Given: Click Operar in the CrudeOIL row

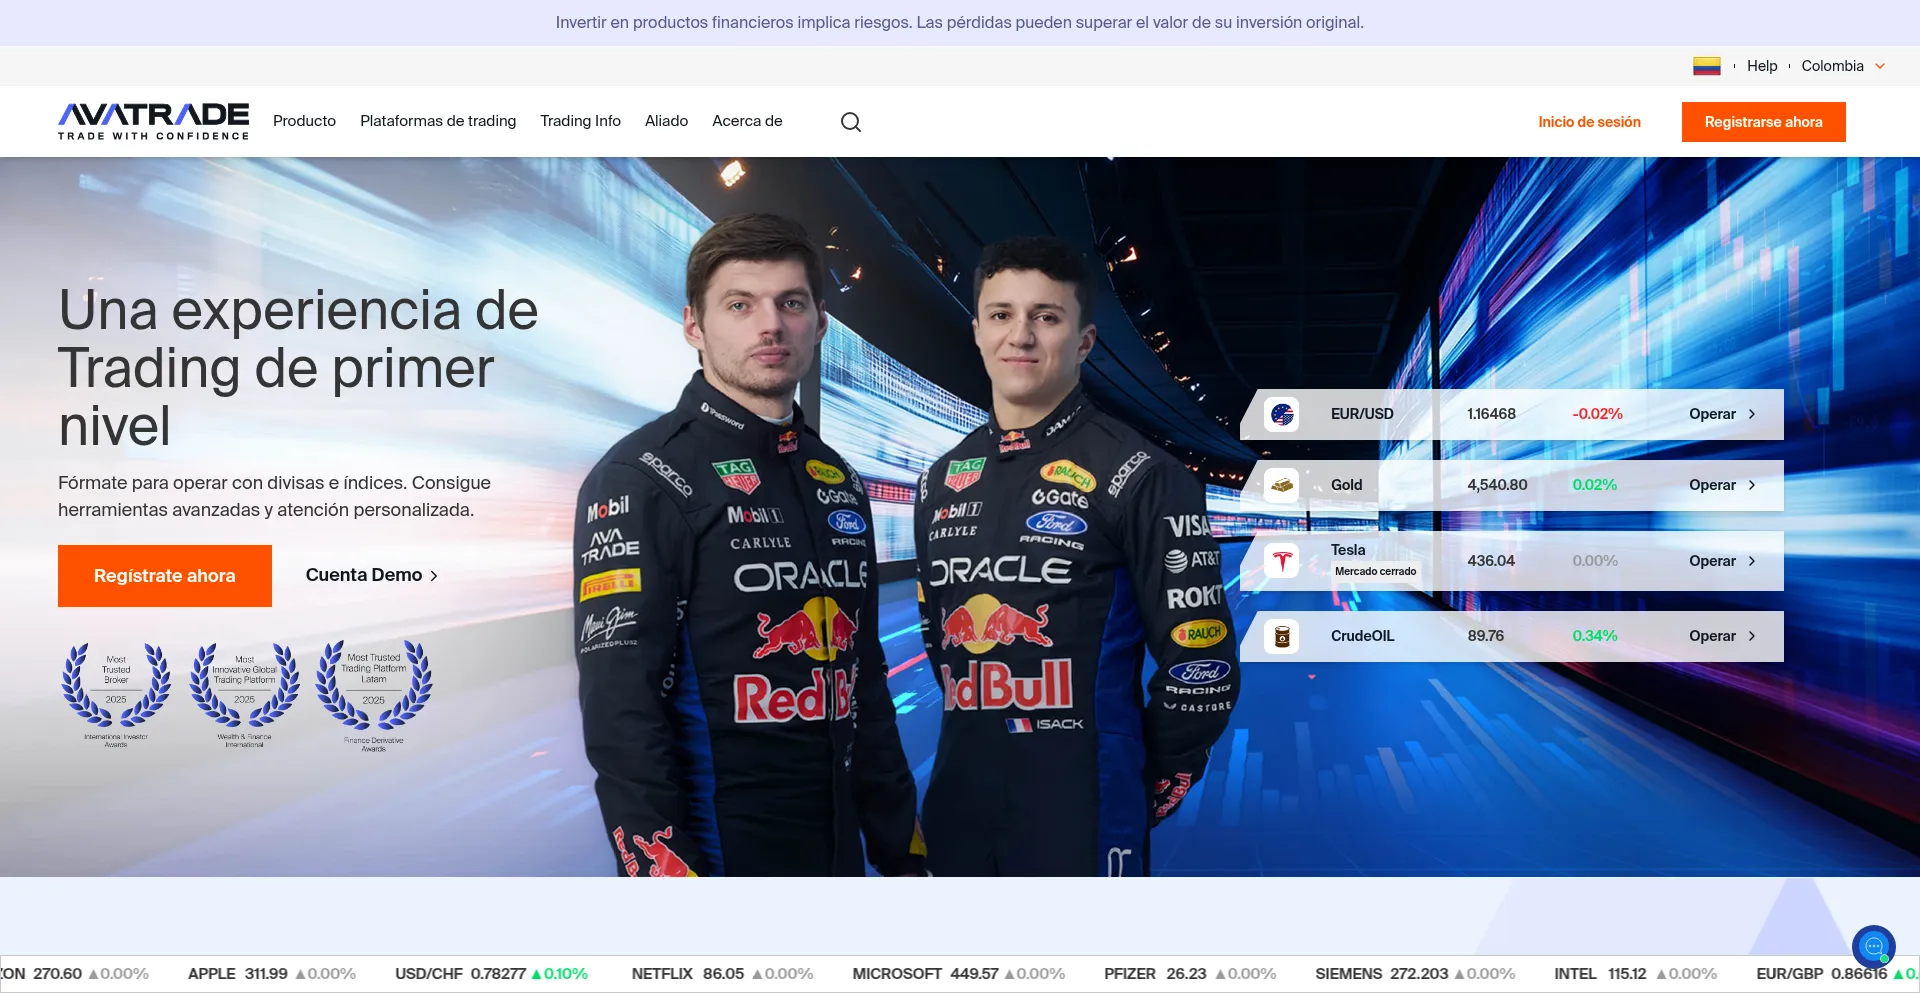Looking at the screenshot, I should [1712, 636].
